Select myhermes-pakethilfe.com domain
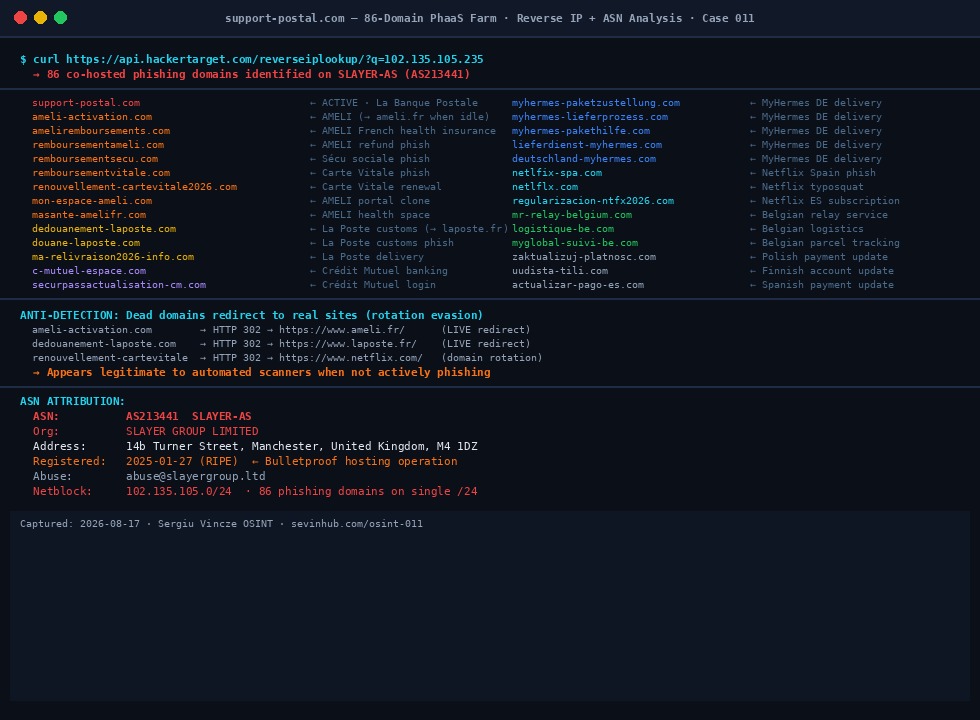This screenshot has width=980, height=720. (581, 131)
